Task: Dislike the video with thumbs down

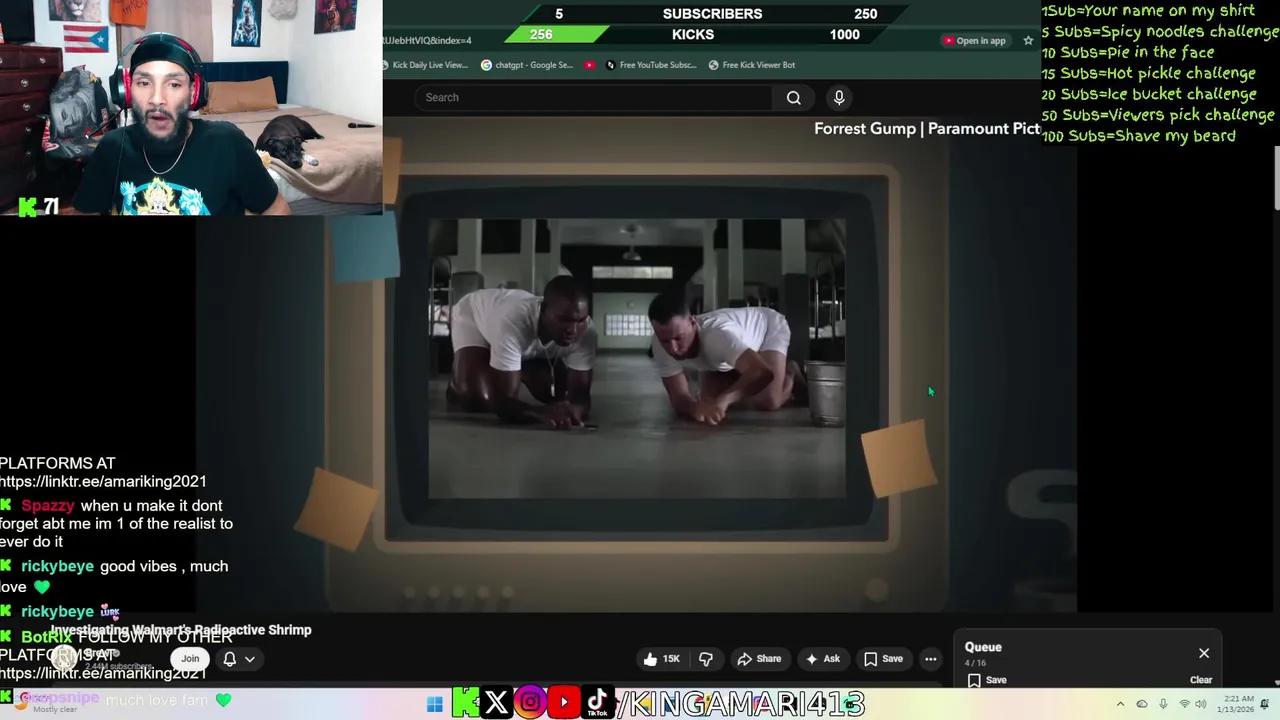Action: point(706,659)
